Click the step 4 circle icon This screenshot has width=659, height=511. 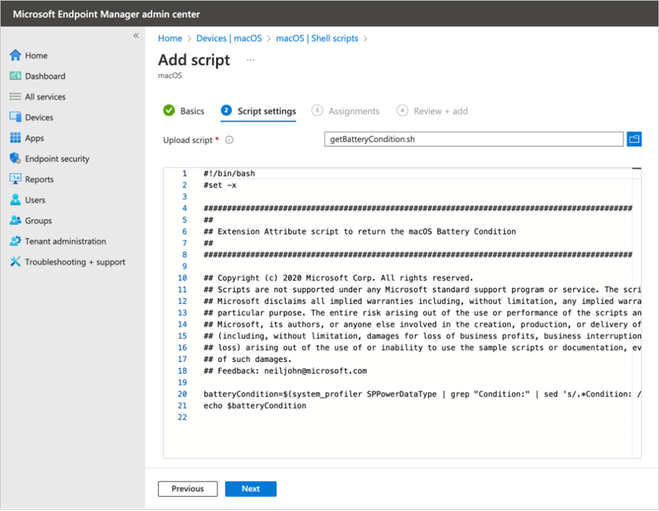(402, 110)
